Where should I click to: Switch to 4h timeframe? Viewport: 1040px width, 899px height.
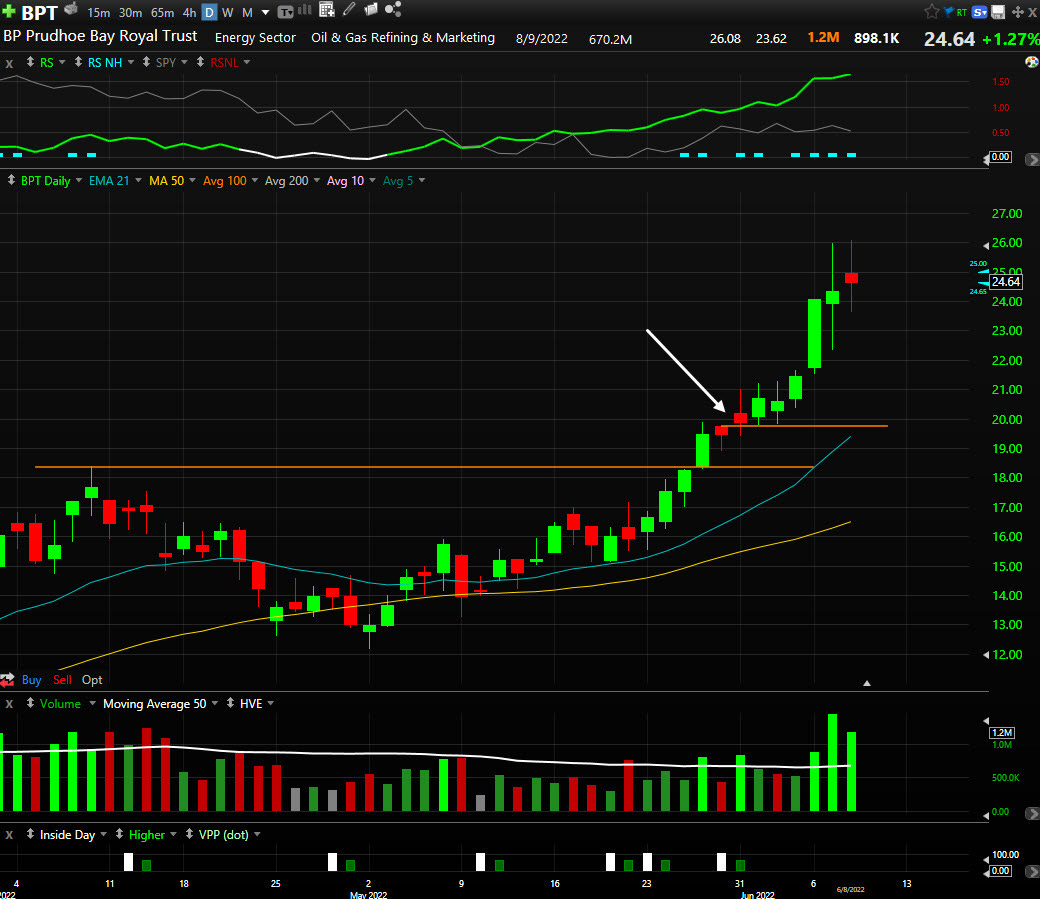click(x=189, y=13)
